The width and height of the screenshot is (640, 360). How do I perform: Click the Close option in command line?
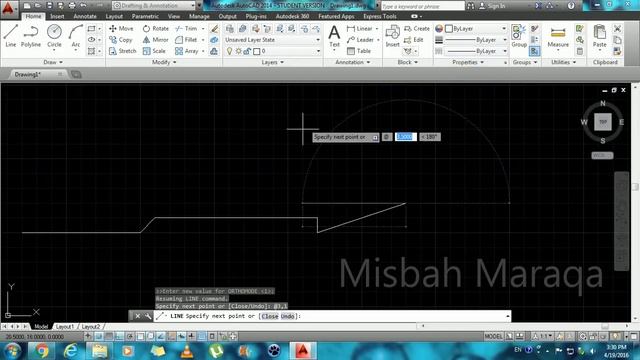pos(270,316)
